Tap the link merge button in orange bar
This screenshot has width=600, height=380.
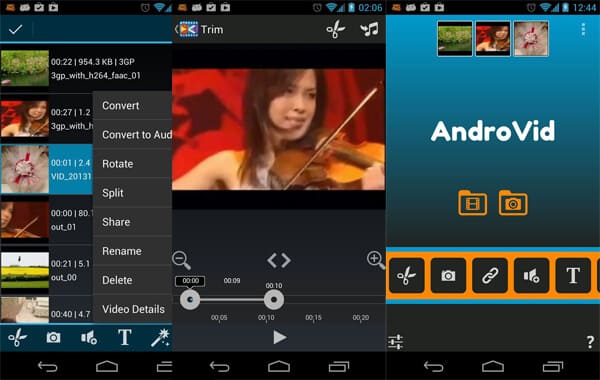490,276
